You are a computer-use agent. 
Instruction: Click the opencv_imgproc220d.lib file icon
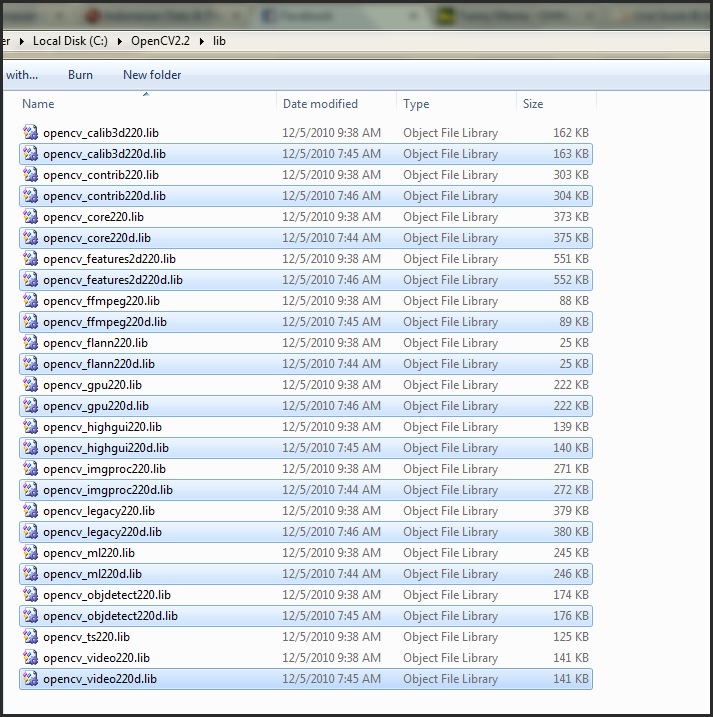[x=31, y=490]
